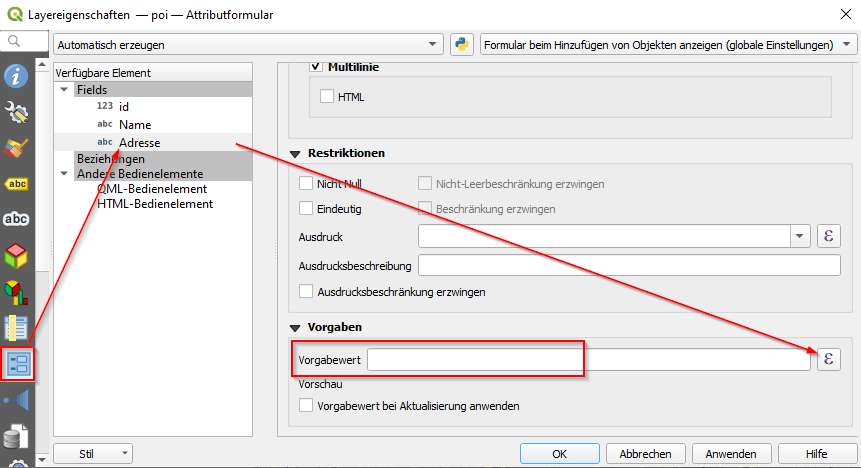Screen dimensions: 861x468
Task: Enable the HTML checkbox
Action: tap(327, 97)
